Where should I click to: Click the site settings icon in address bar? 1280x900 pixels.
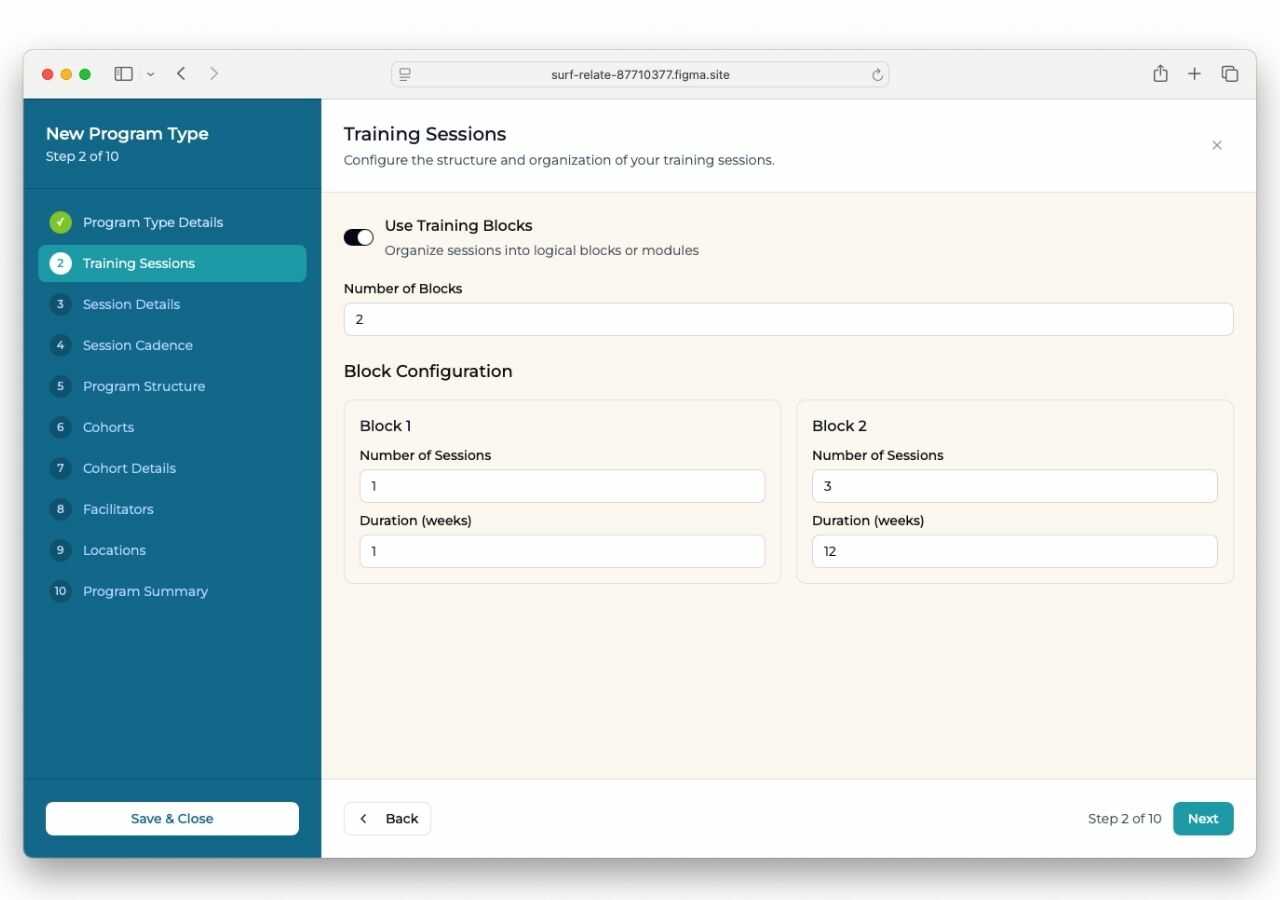tap(405, 75)
